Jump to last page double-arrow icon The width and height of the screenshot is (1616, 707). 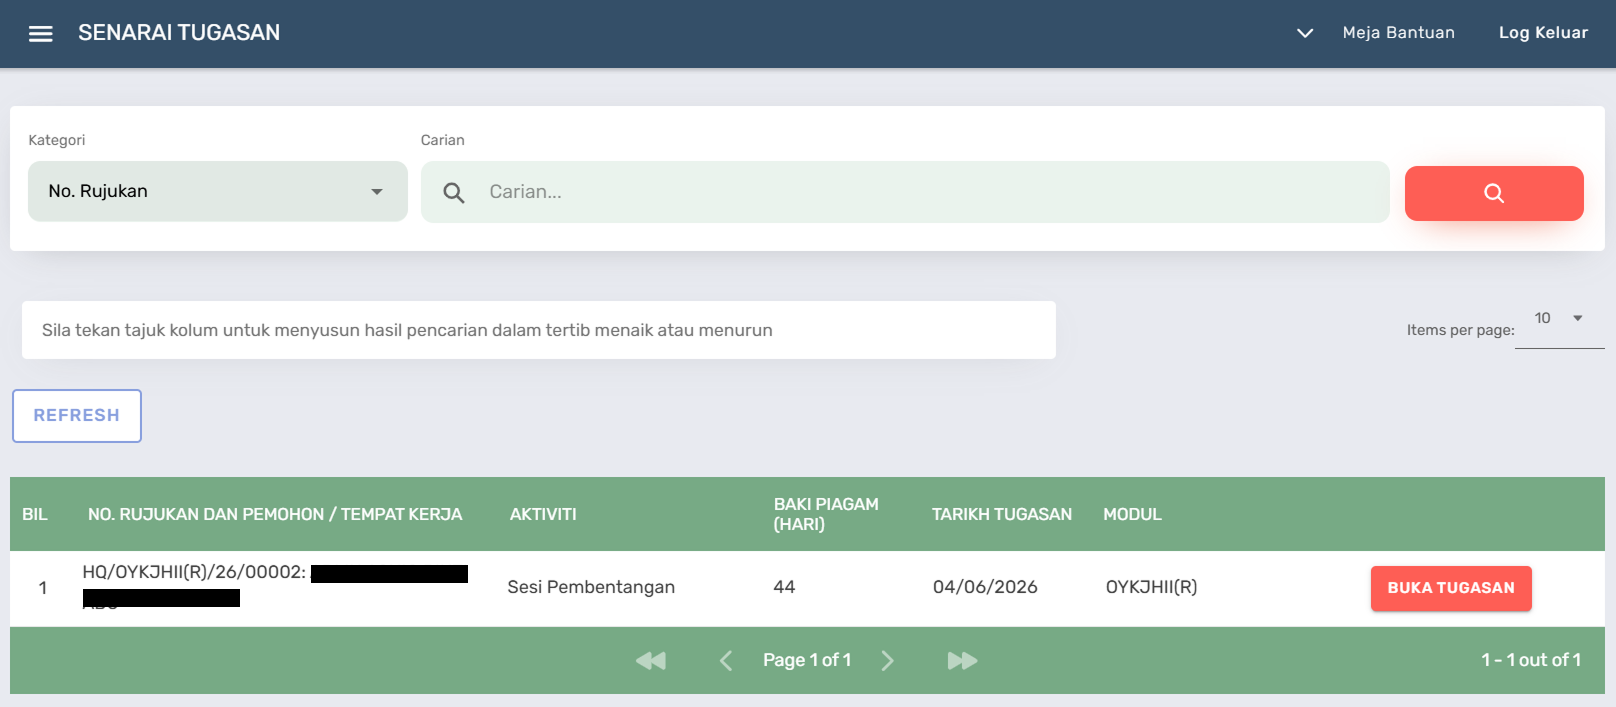tap(962, 660)
